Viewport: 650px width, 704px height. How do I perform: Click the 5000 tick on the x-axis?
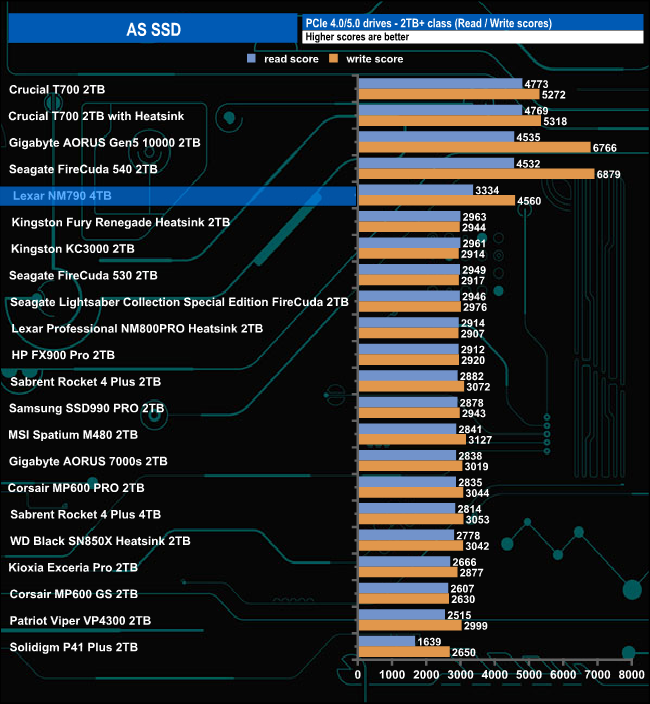click(x=529, y=674)
